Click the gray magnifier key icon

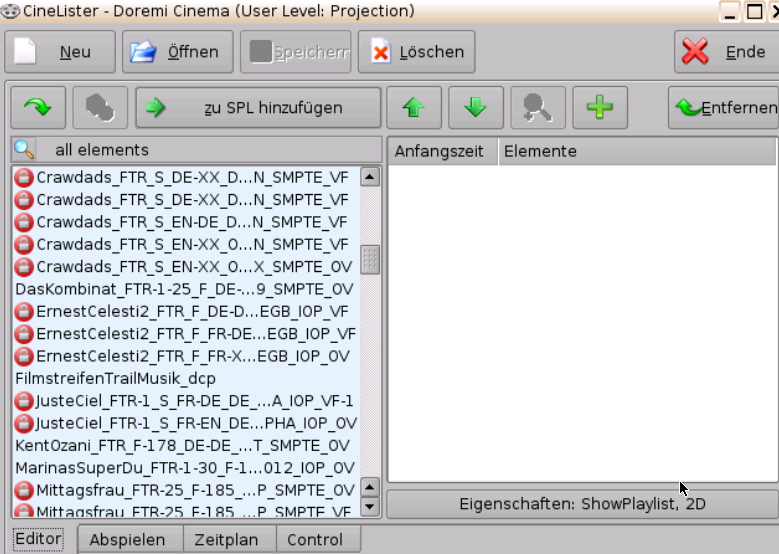(537, 108)
